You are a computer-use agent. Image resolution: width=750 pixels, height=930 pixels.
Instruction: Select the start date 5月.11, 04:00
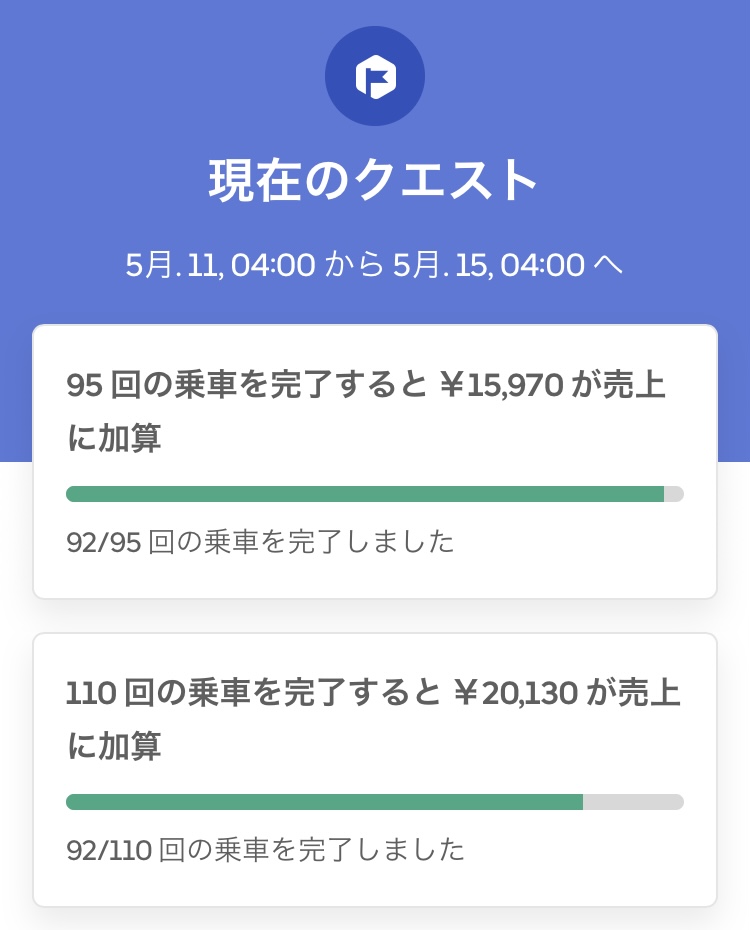pos(220,265)
